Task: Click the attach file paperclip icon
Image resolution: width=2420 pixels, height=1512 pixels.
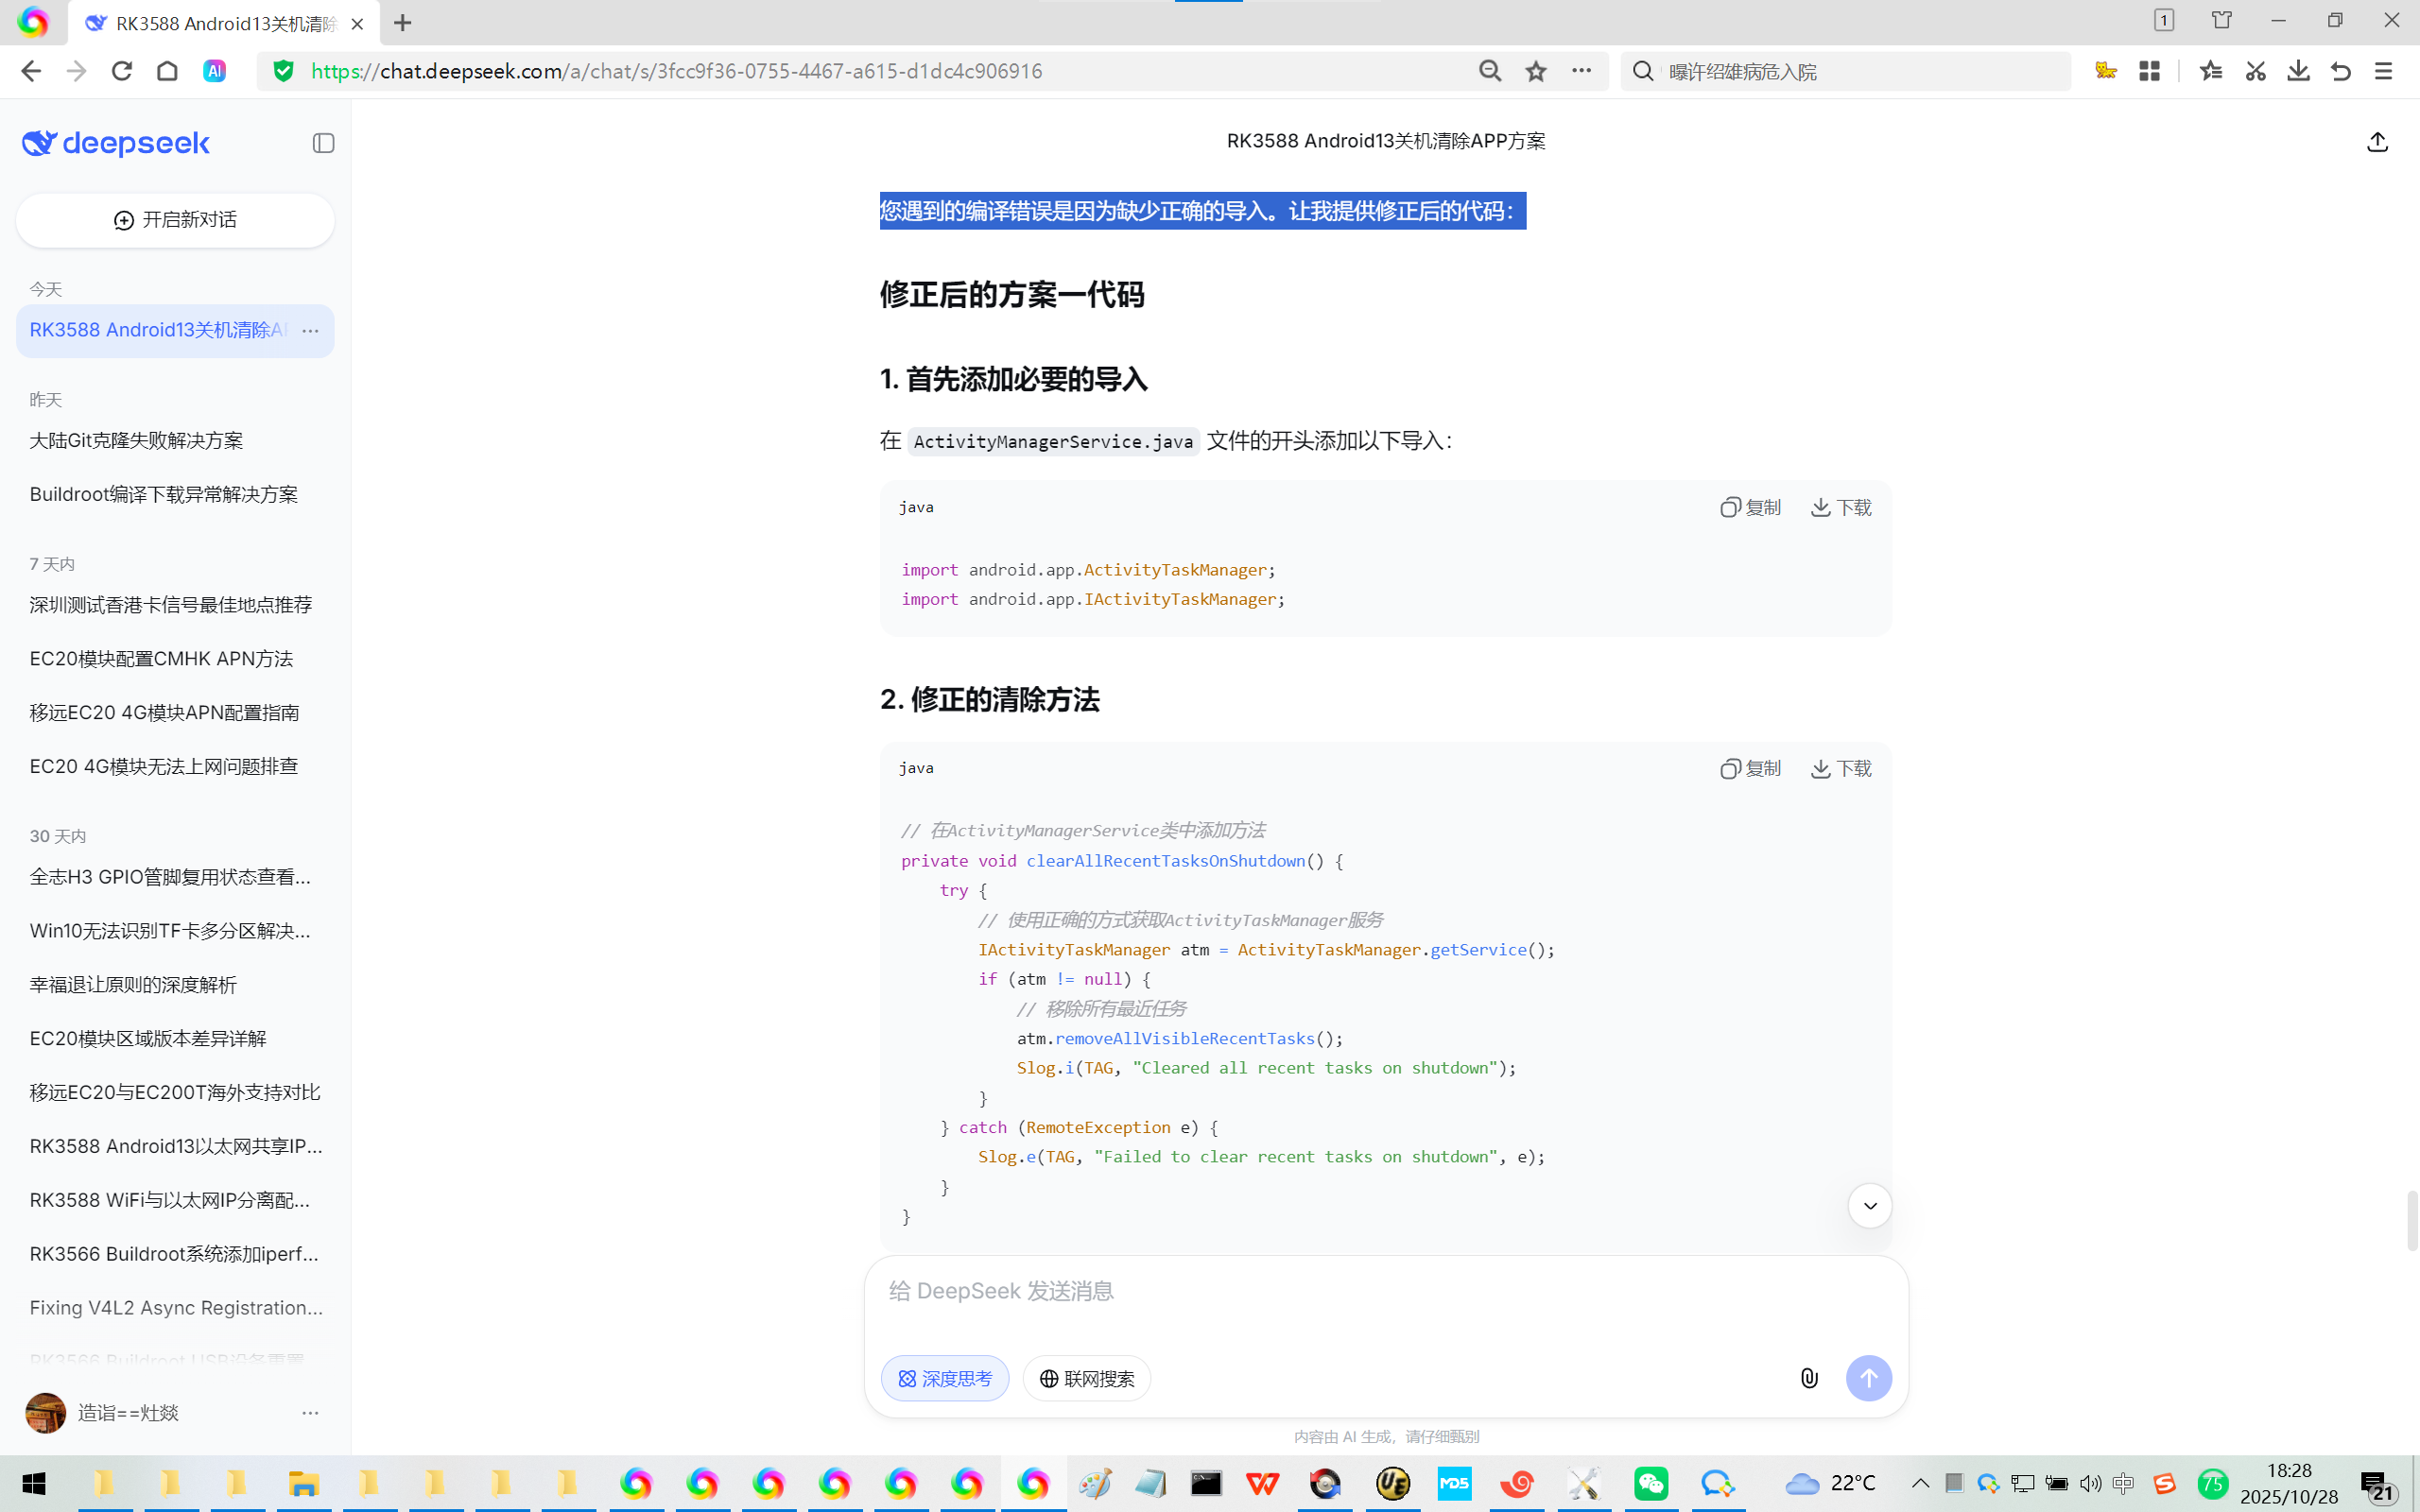Action: coord(1808,1378)
